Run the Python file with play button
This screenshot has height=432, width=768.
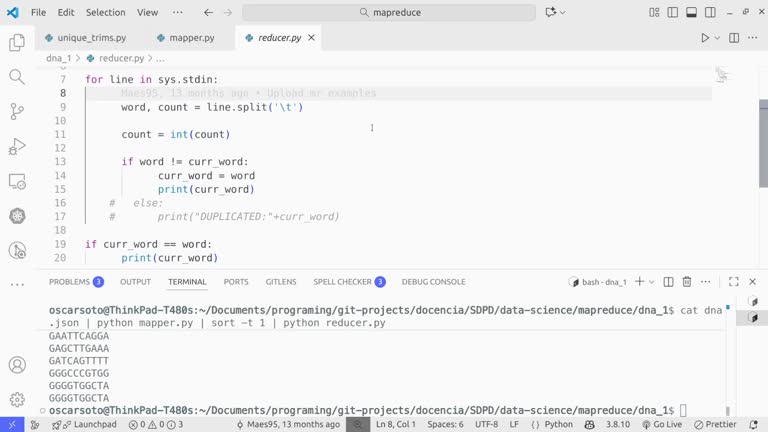coord(705,38)
